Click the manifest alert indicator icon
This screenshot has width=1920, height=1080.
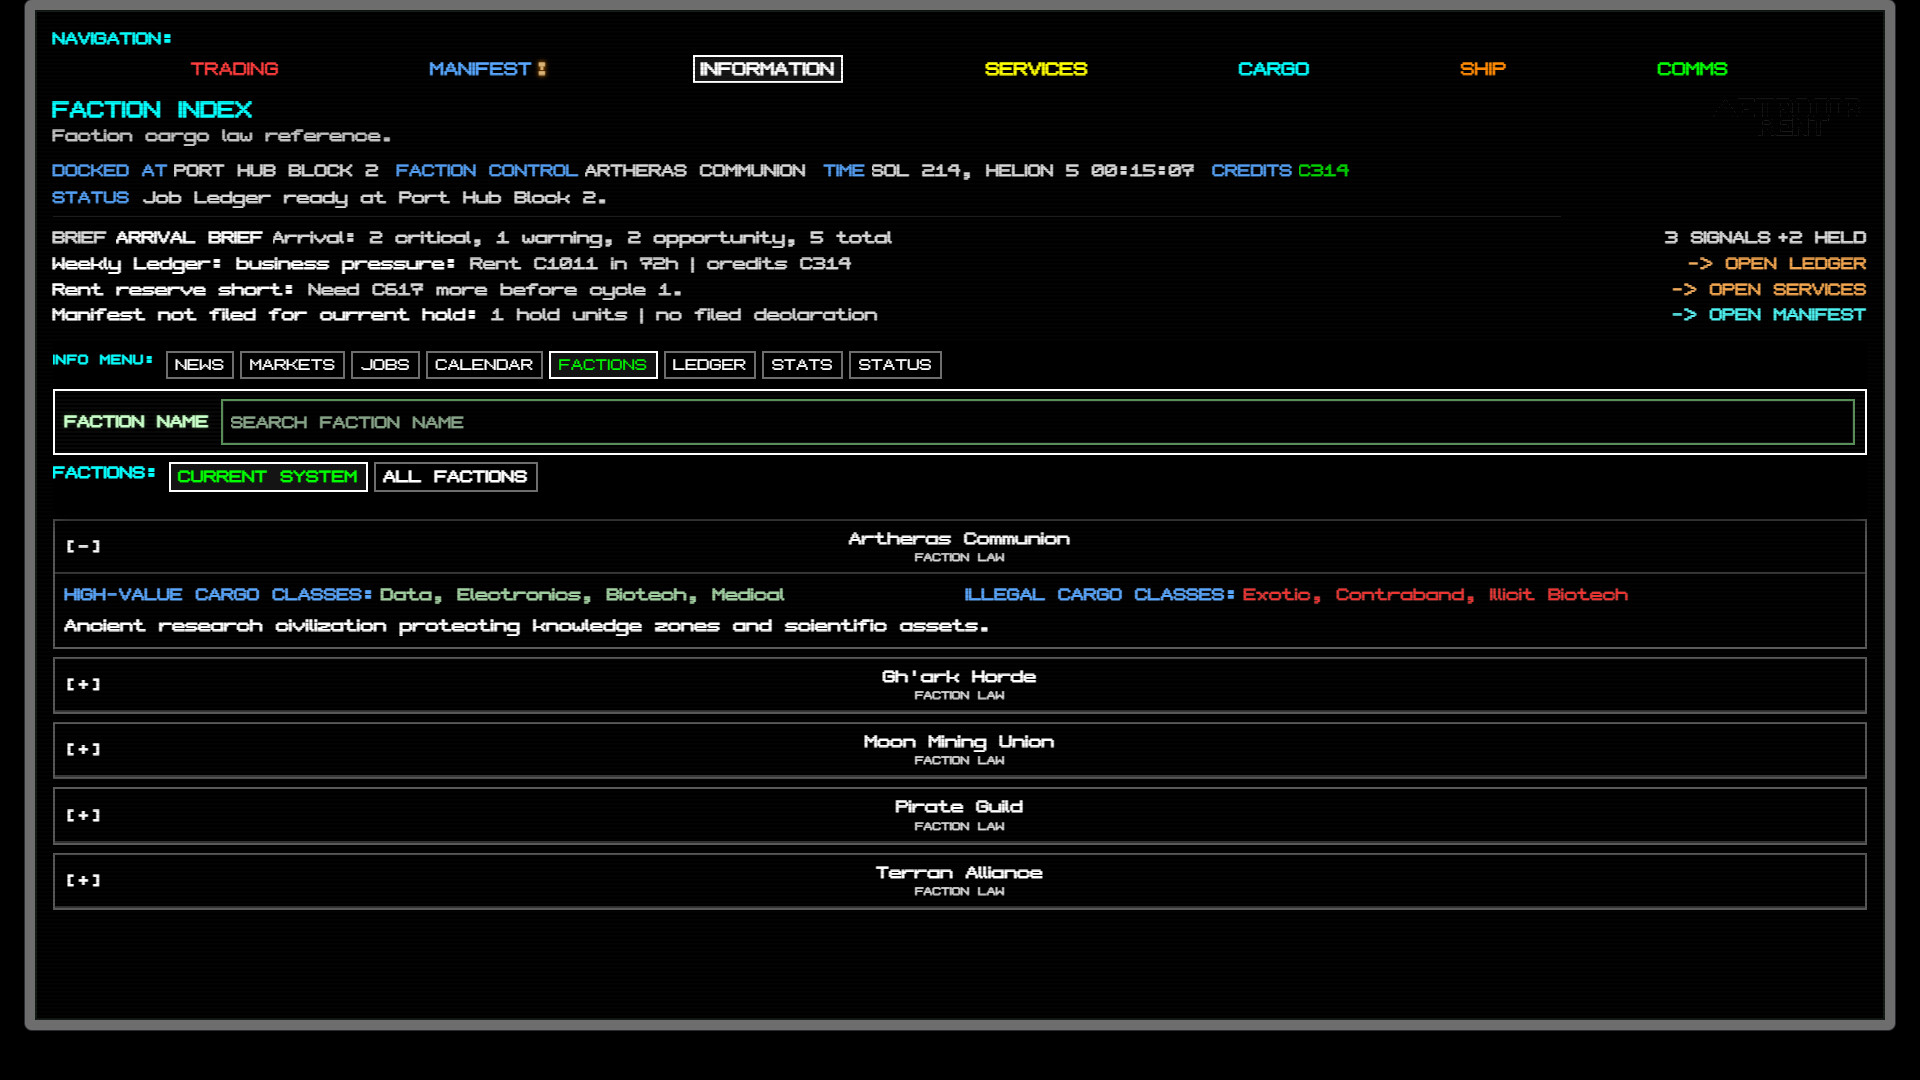coord(542,69)
